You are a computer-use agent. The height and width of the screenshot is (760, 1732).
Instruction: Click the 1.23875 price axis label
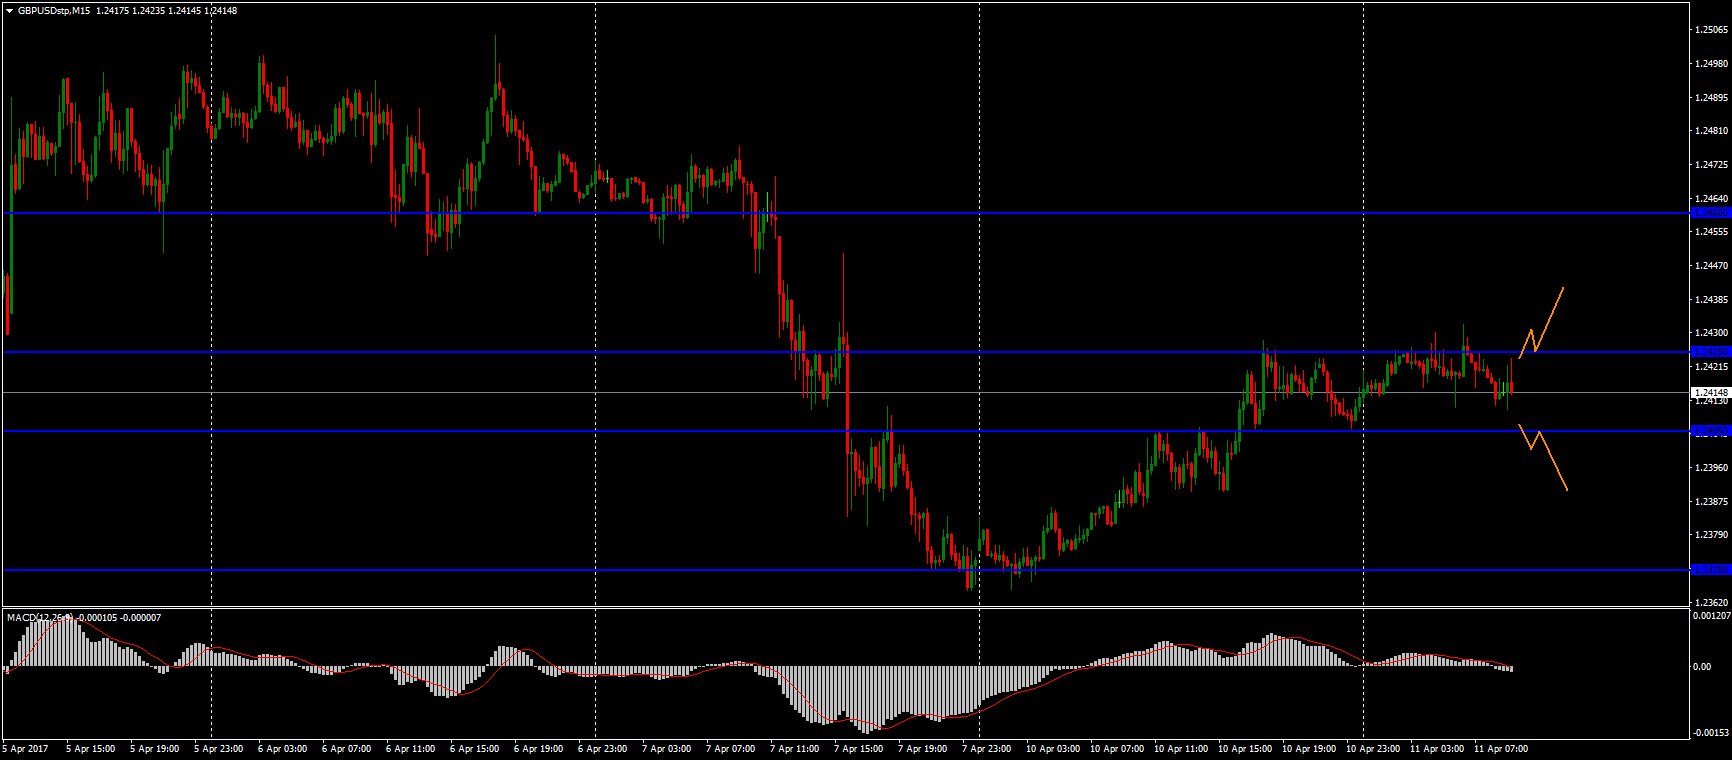coord(1712,502)
